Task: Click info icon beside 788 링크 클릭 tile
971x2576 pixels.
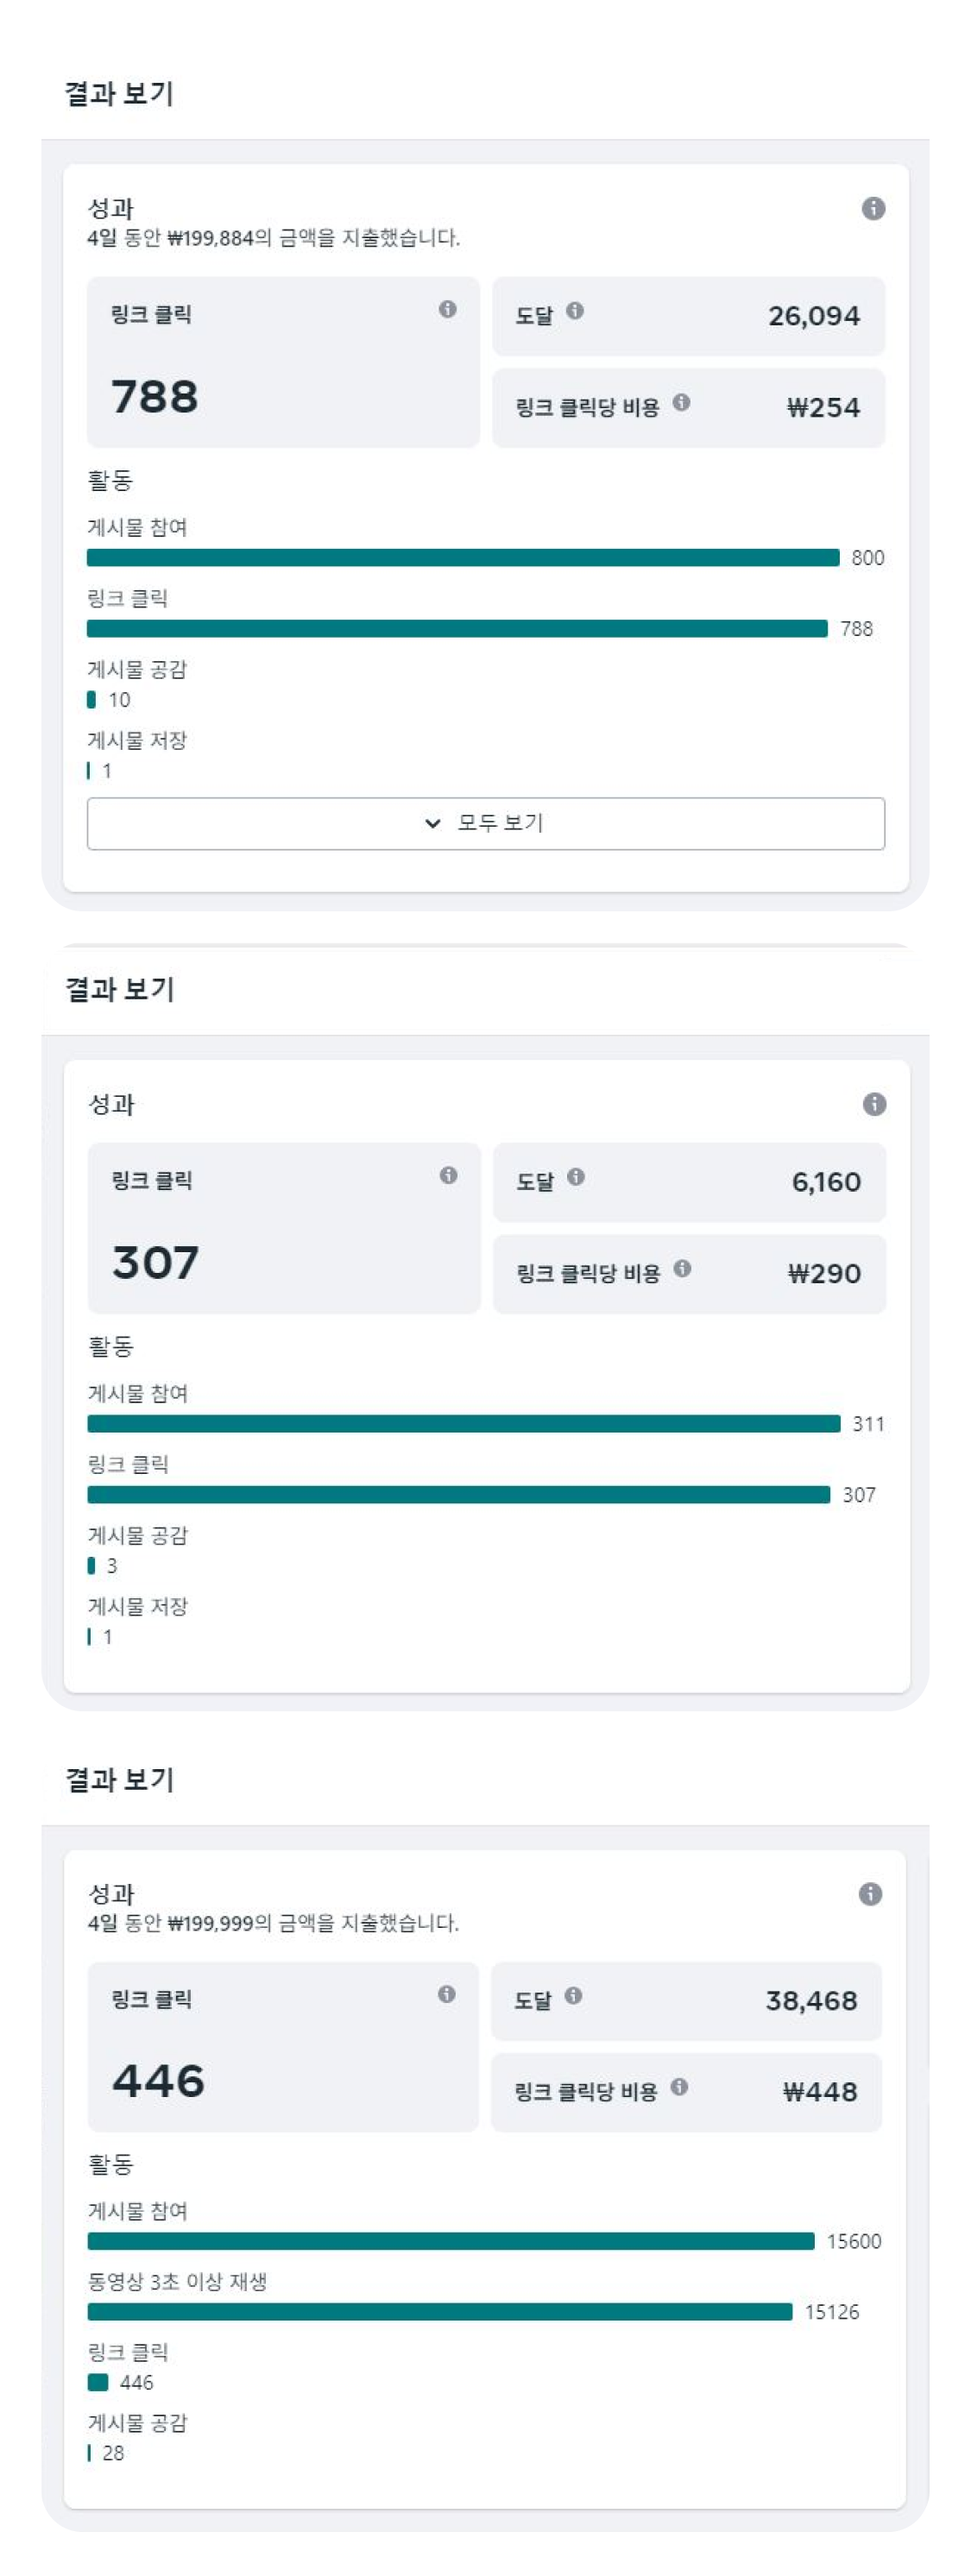Action: (x=448, y=309)
